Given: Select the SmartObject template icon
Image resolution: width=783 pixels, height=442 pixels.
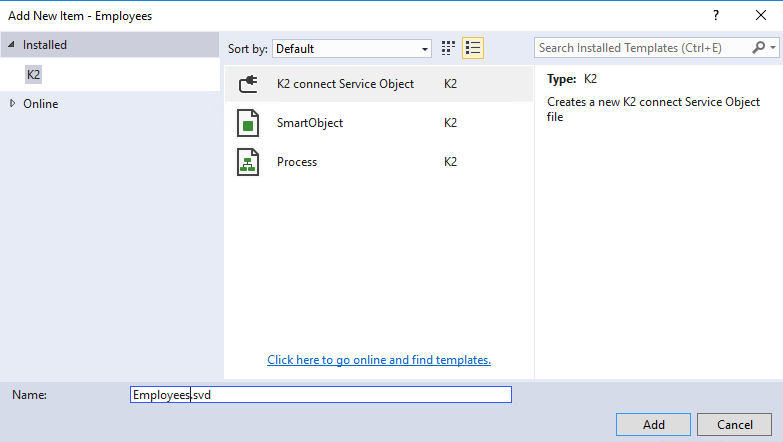Looking at the screenshot, I should pyautogui.click(x=248, y=123).
